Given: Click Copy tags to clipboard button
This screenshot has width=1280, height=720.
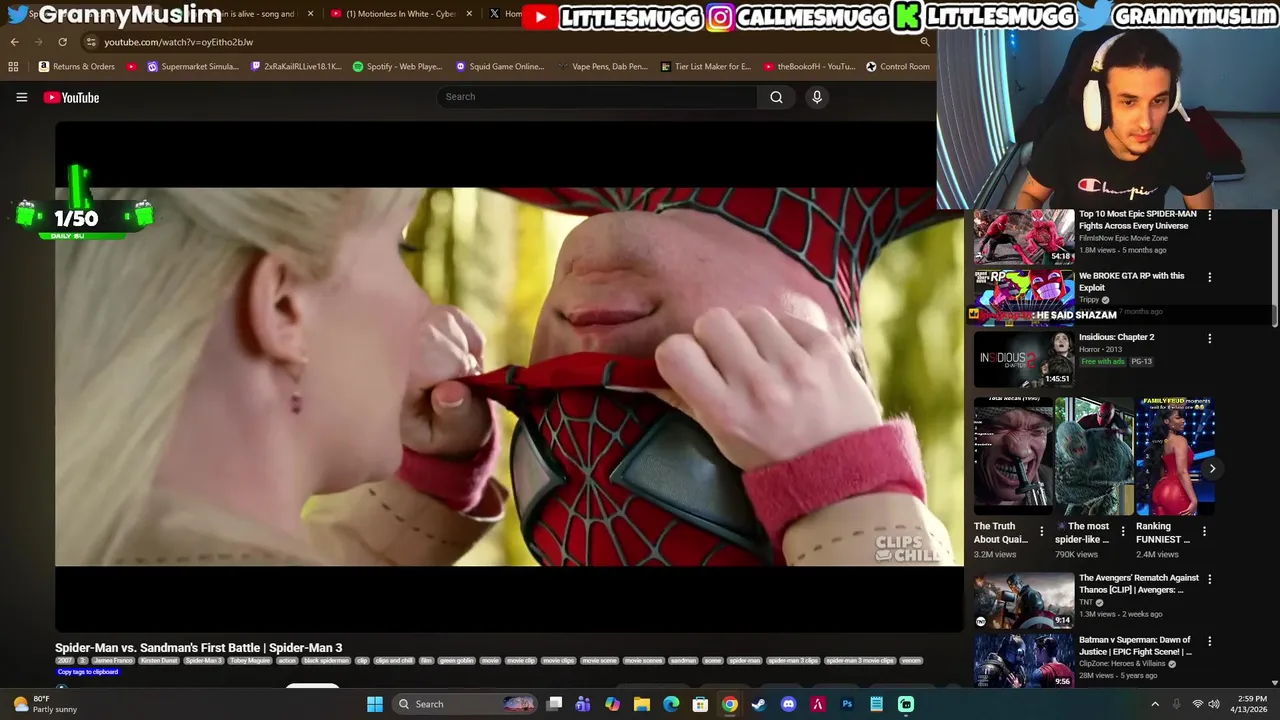Looking at the screenshot, I should coord(88,672).
